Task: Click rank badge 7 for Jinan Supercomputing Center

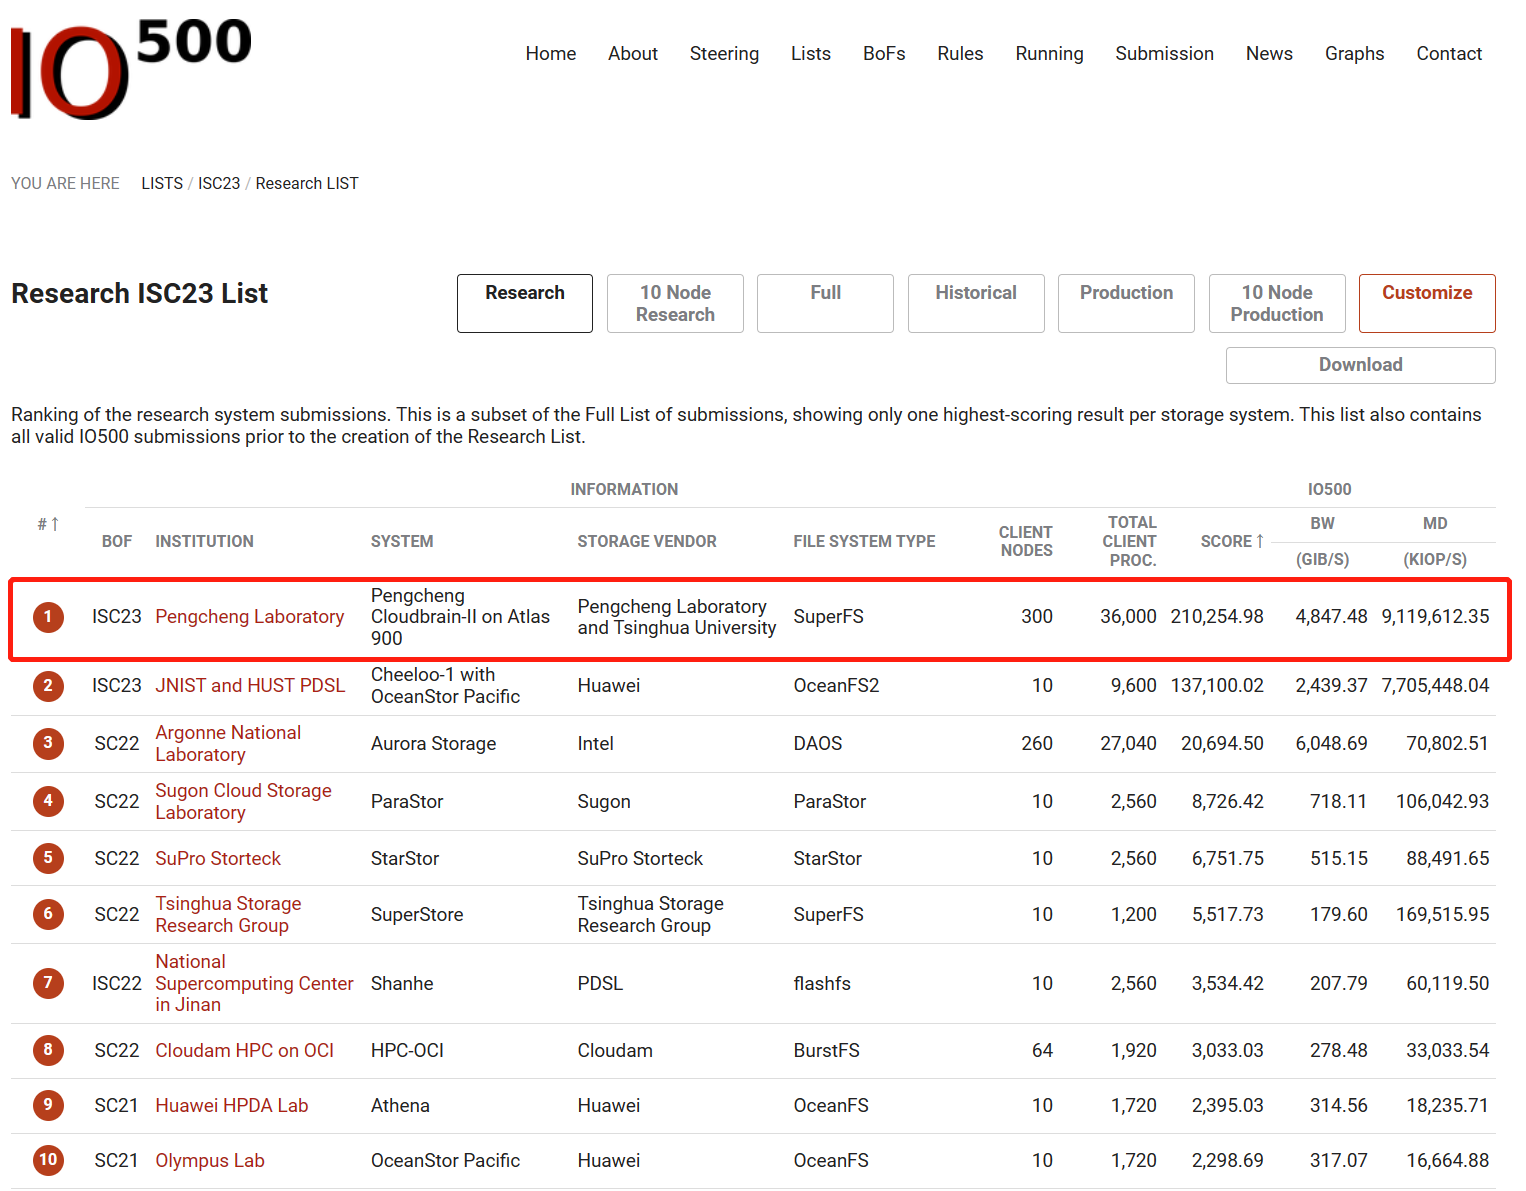Action: point(48,983)
